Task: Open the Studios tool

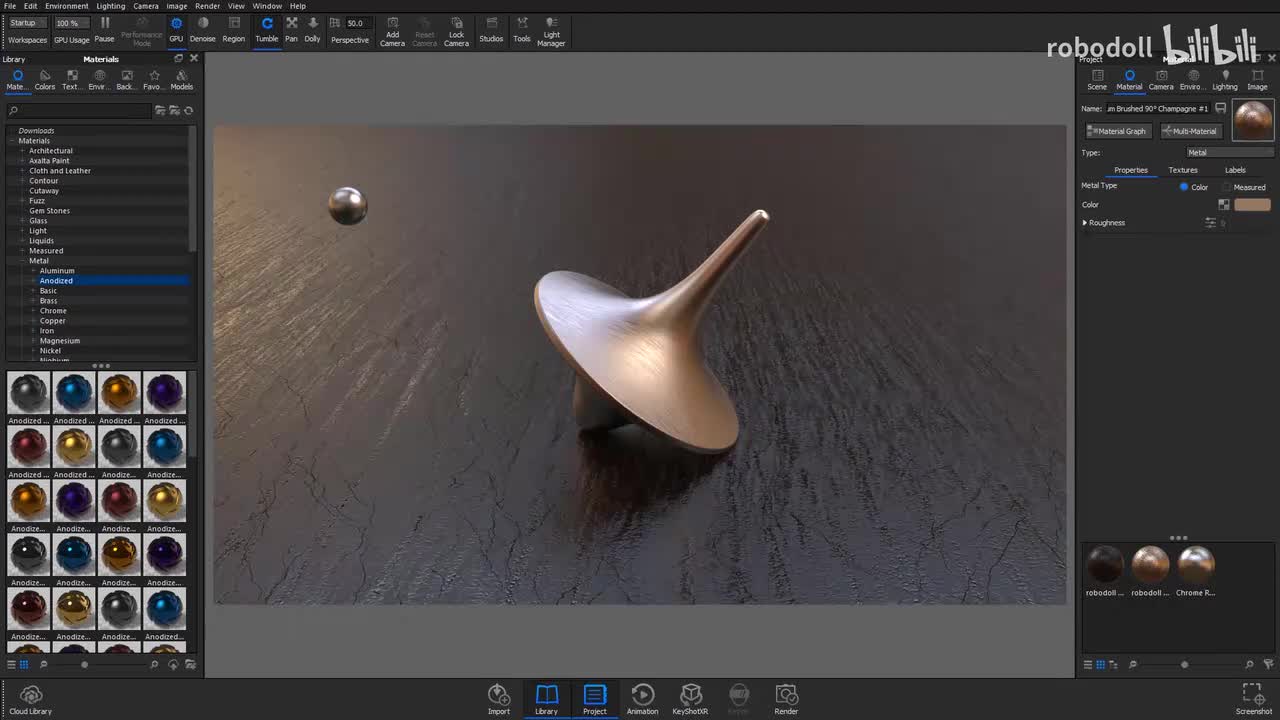Action: (491, 30)
